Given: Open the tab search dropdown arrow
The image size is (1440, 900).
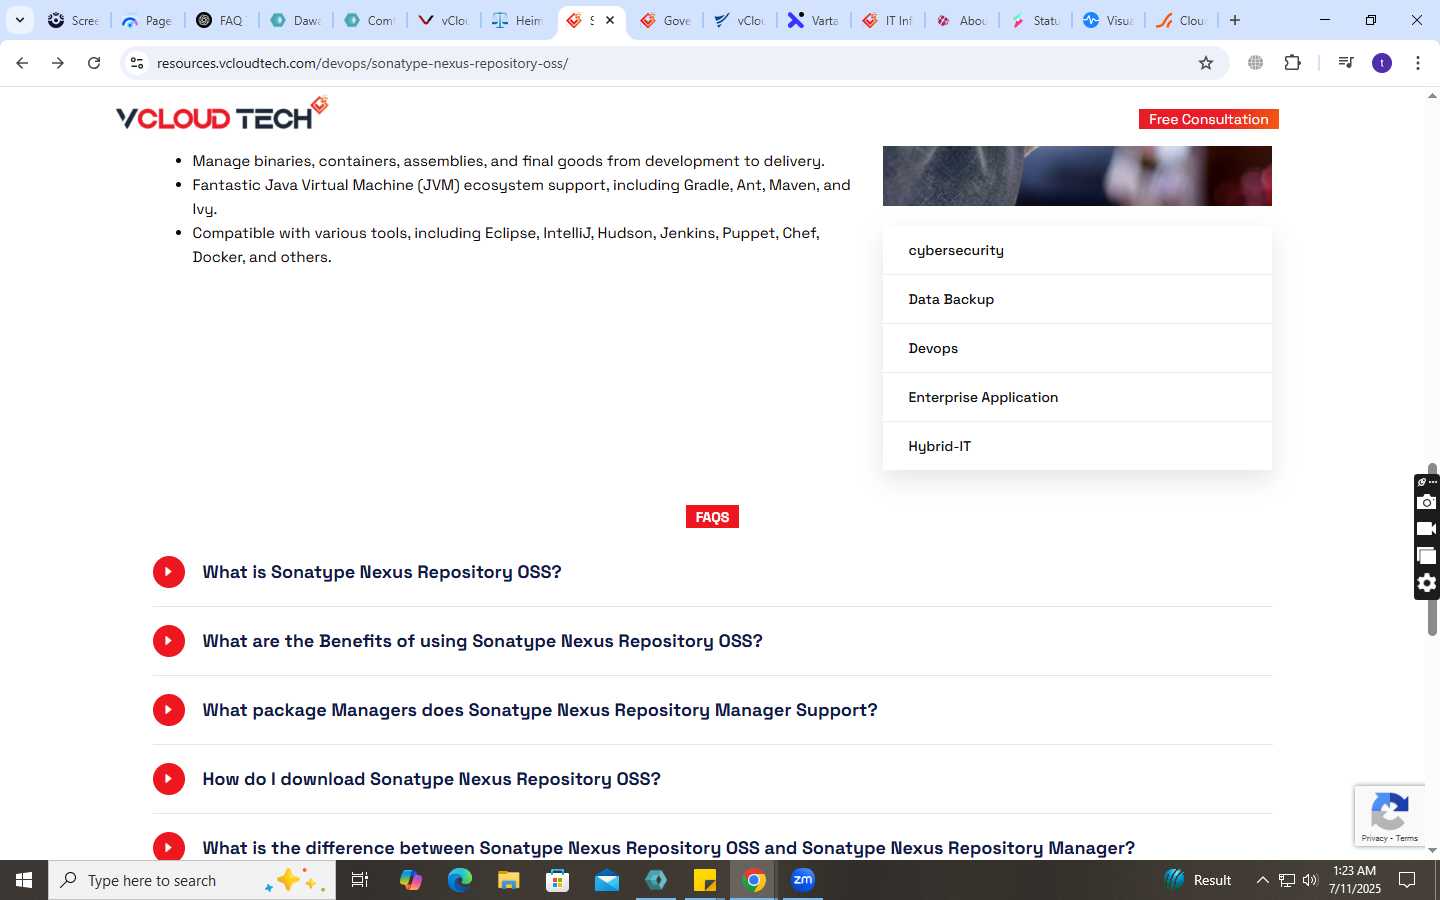Looking at the screenshot, I should tap(20, 20).
